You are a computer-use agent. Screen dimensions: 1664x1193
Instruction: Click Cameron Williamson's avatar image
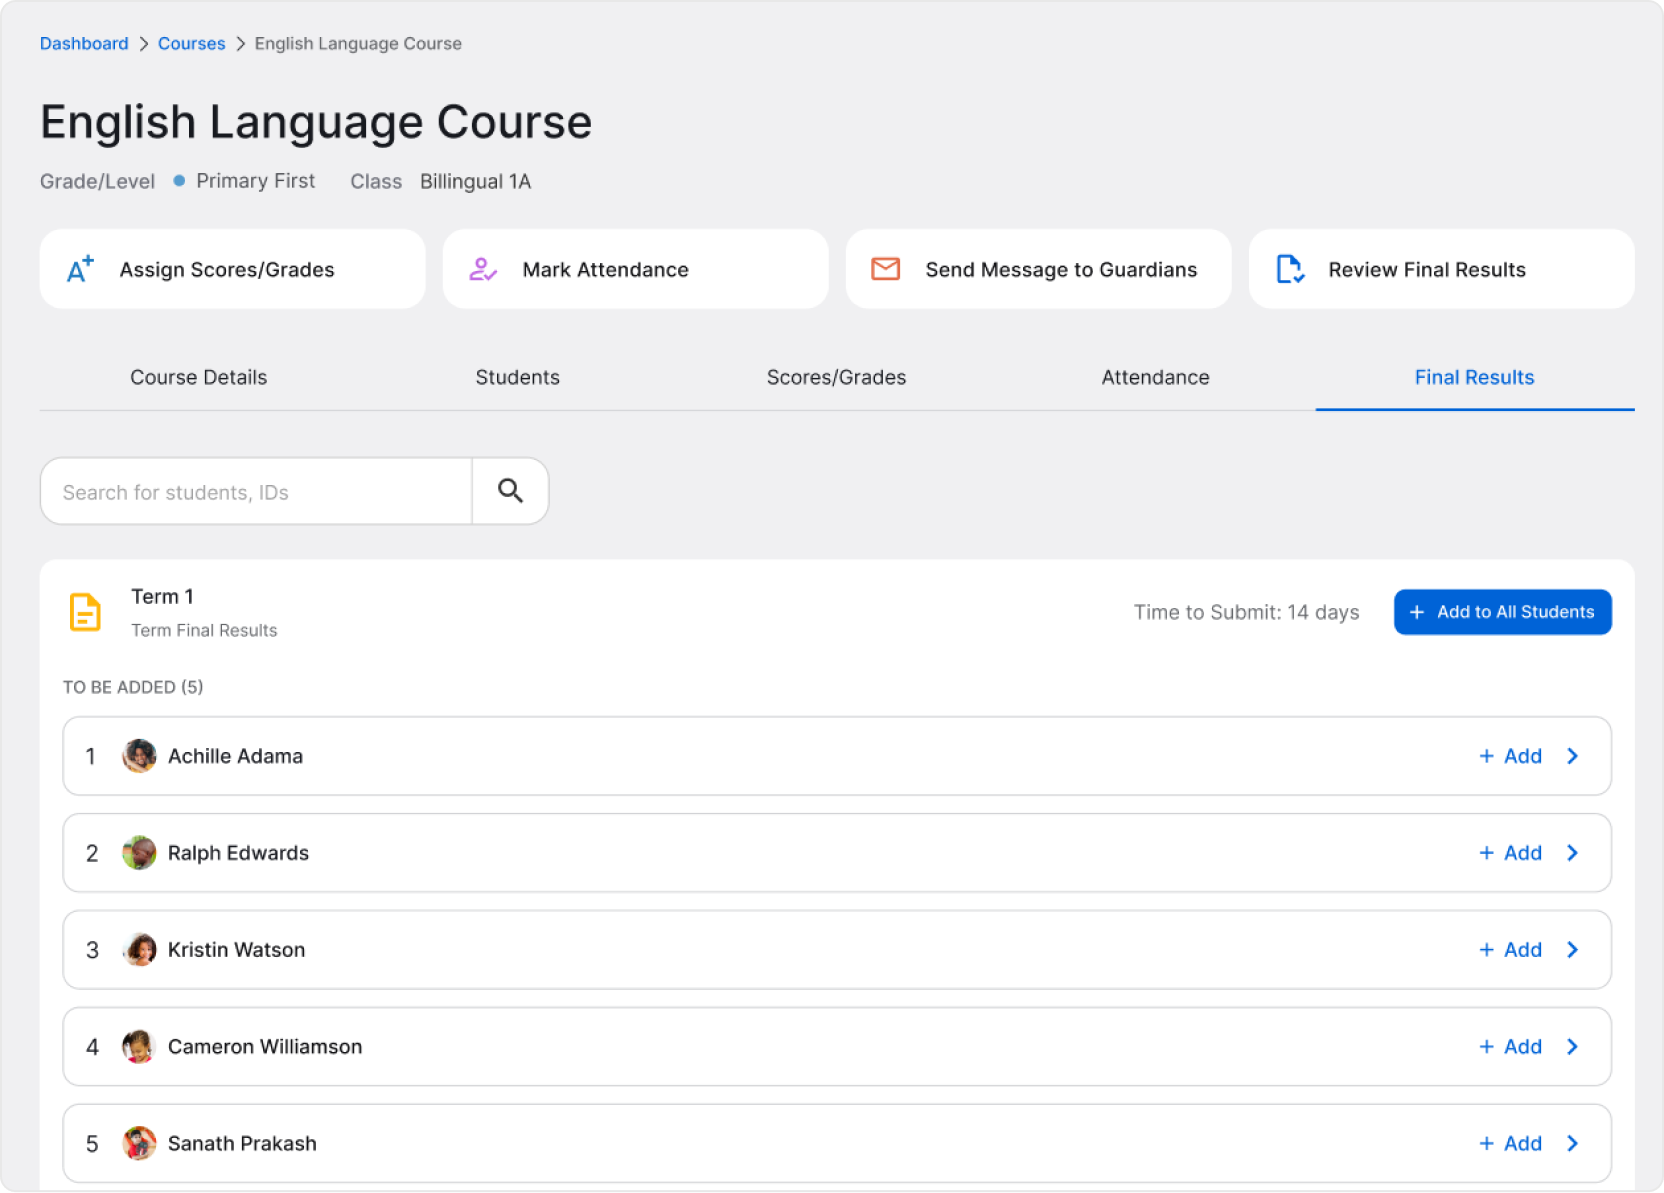139,1046
